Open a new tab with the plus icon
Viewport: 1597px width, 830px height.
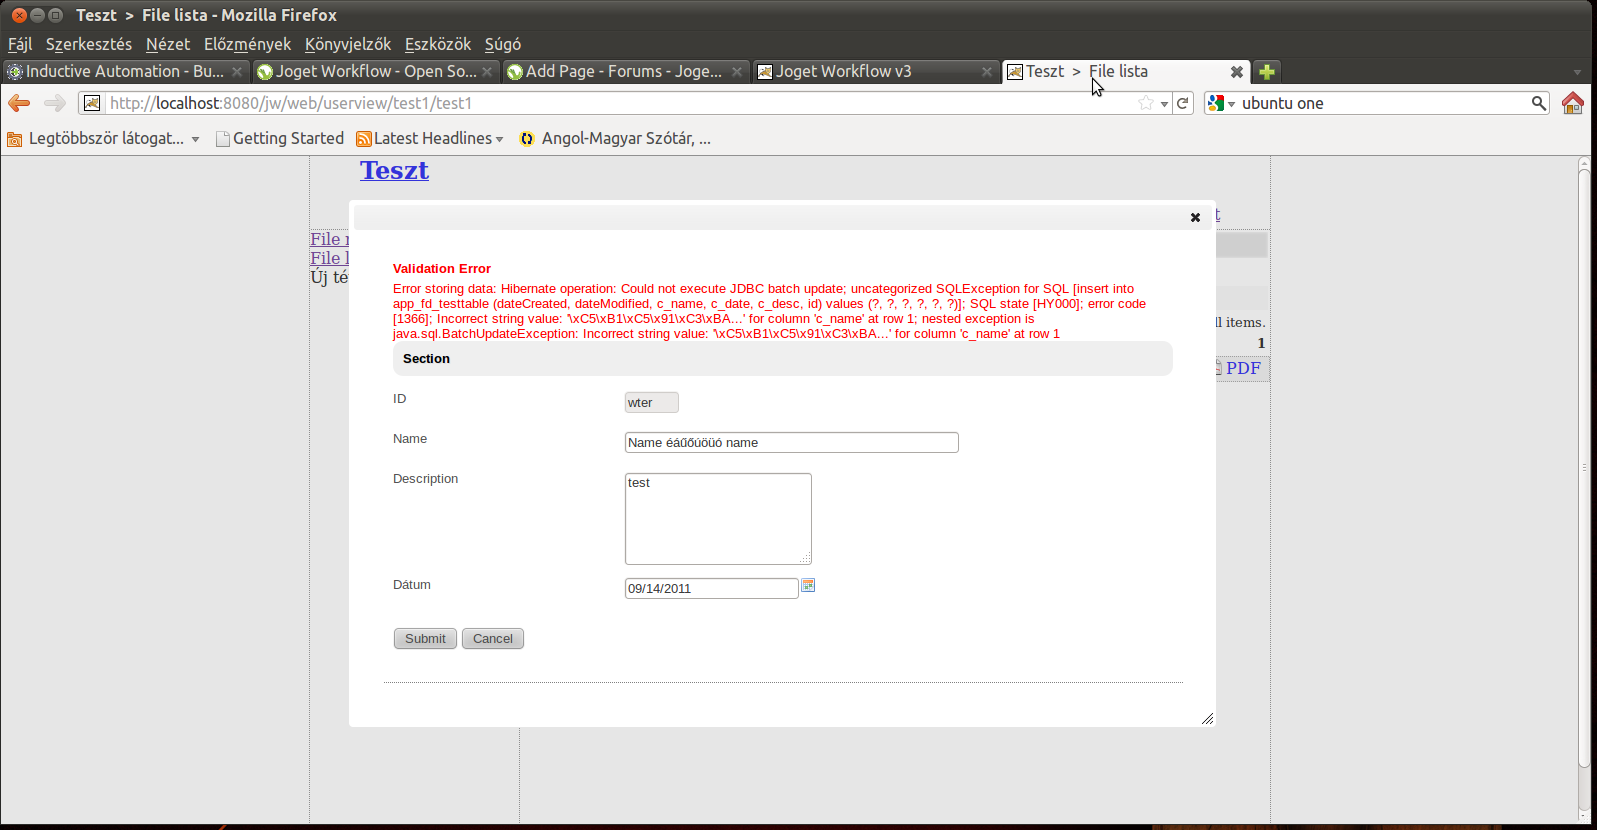(x=1266, y=72)
